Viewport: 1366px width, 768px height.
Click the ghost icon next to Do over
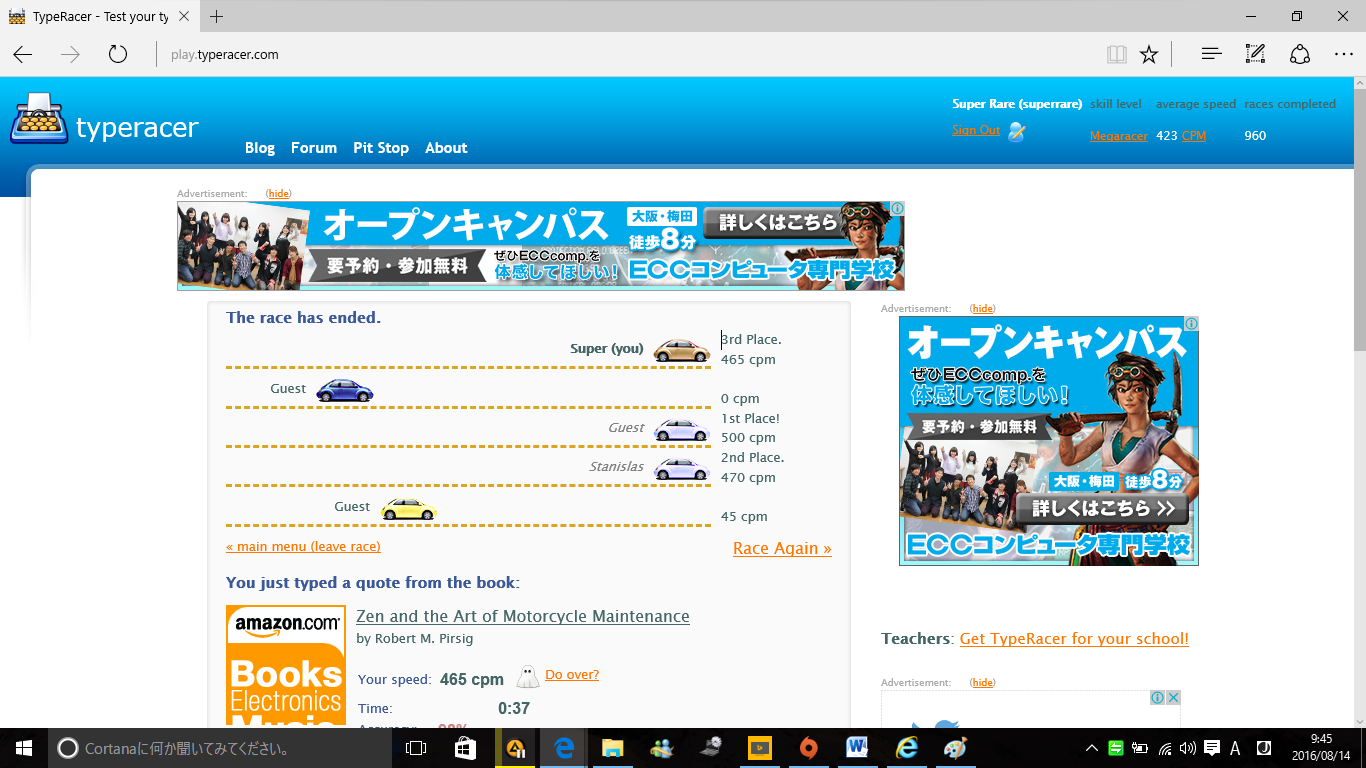click(527, 677)
